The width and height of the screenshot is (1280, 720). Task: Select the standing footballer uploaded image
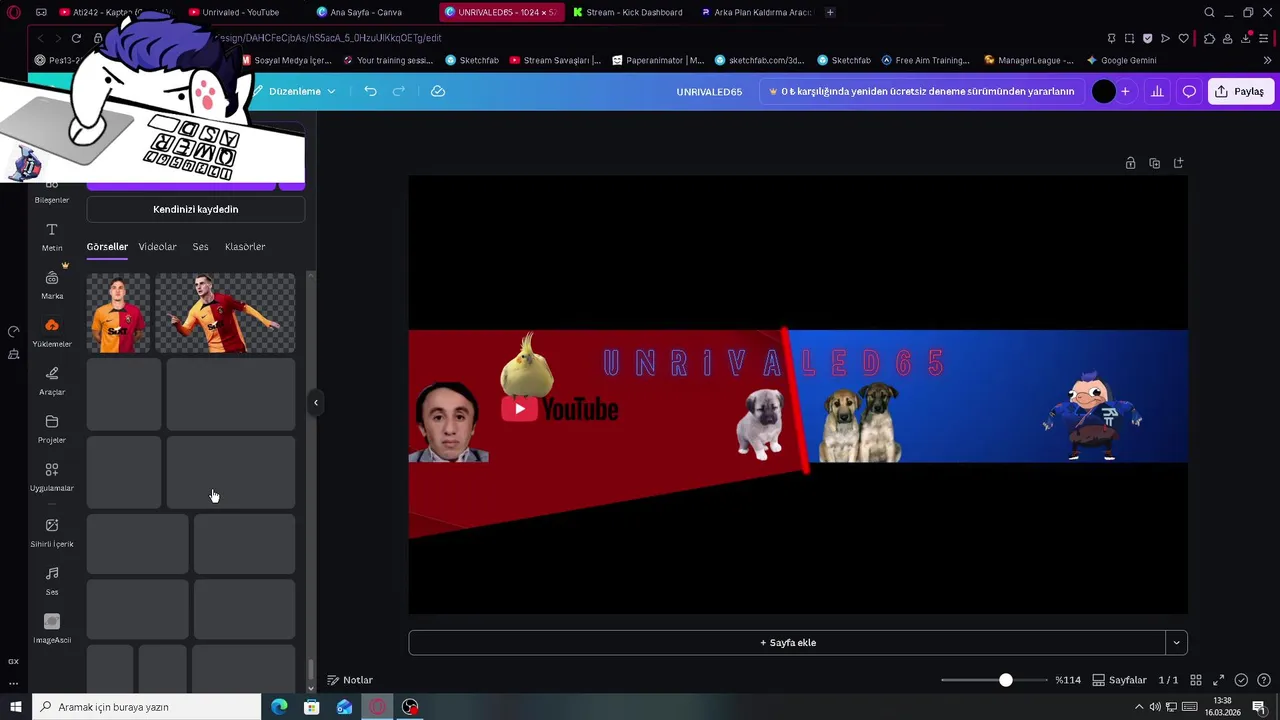click(x=118, y=313)
